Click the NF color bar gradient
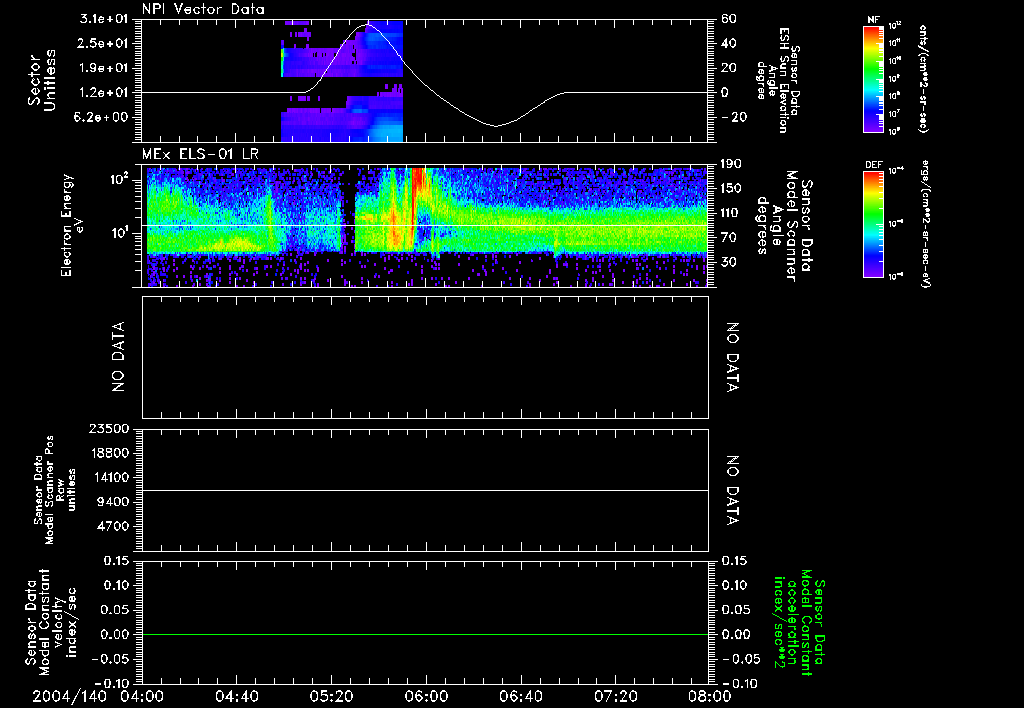The width and height of the screenshot is (1024, 708). (x=874, y=78)
